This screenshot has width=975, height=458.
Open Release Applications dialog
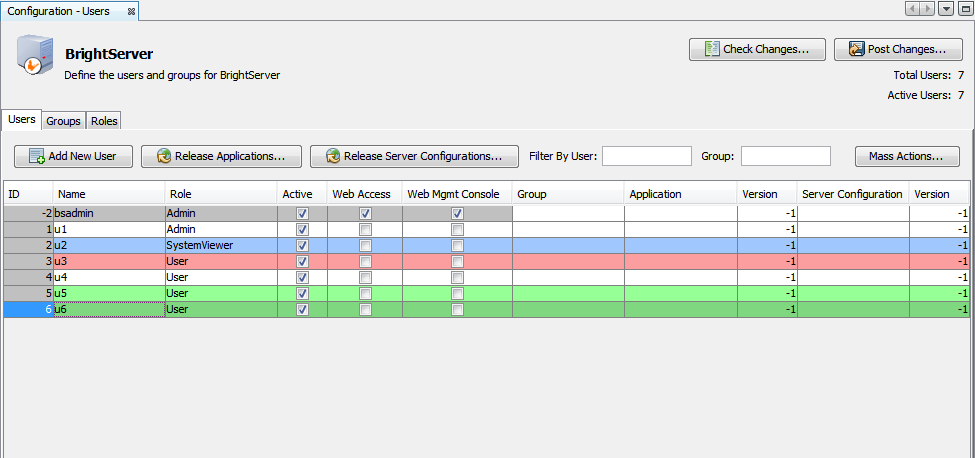(221, 156)
